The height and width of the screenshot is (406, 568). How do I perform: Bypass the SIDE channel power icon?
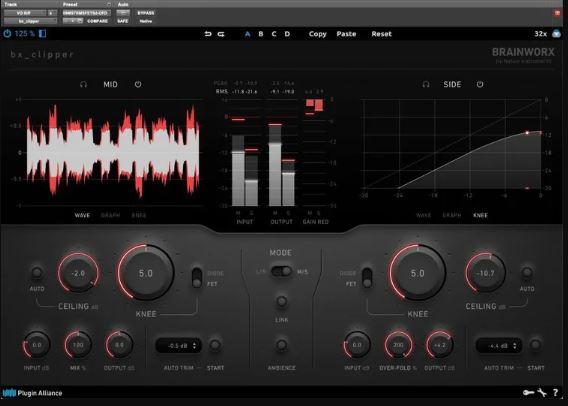pyautogui.click(x=480, y=84)
